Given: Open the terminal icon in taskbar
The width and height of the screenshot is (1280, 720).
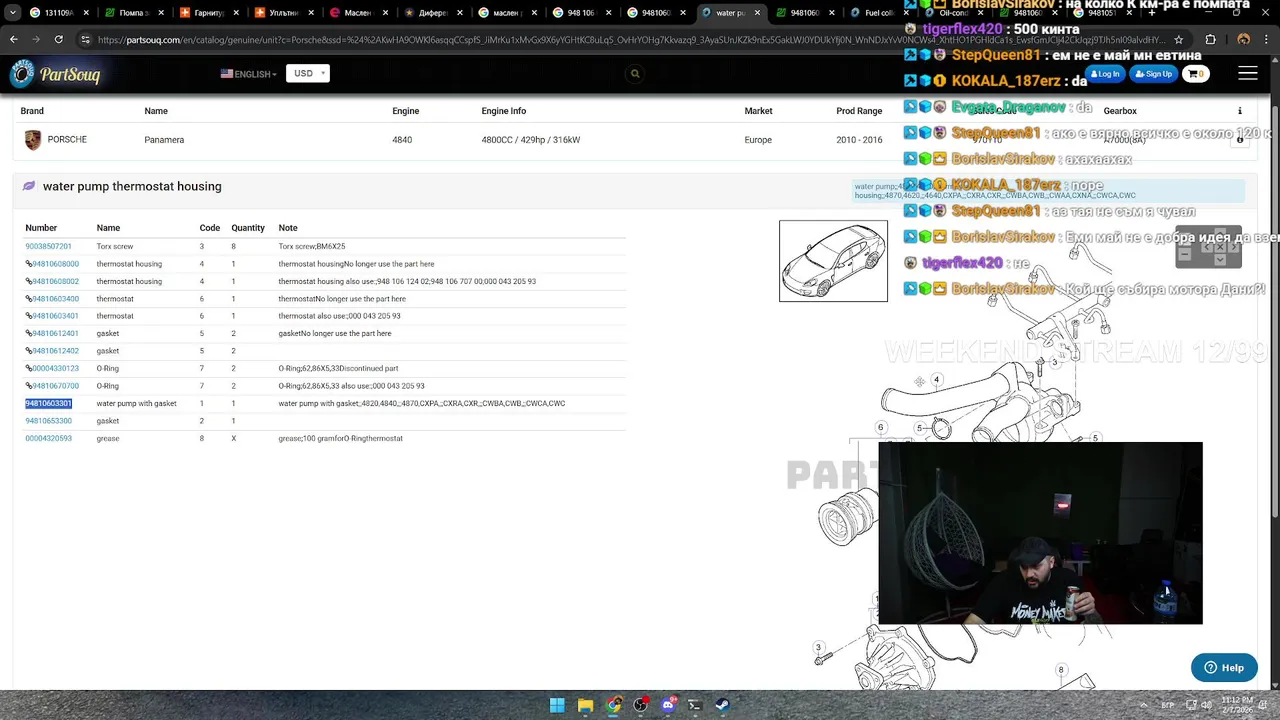Looking at the screenshot, I should pyautogui.click(x=695, y=705).
